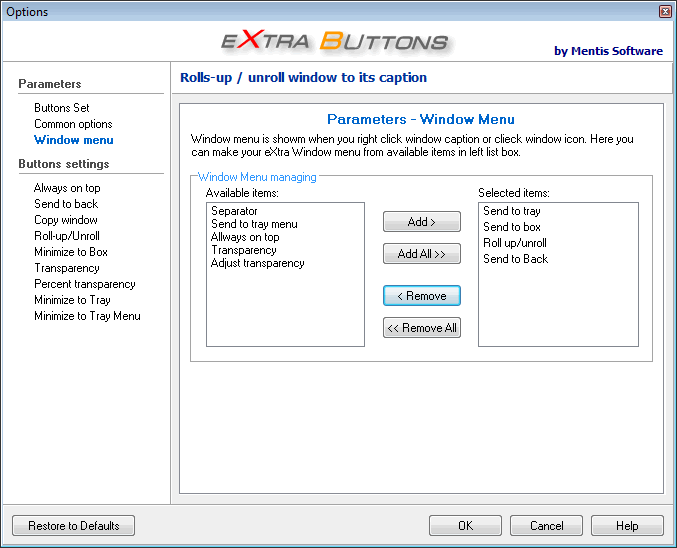The image size is (677, 548).
Task: Choose Send to Back in Selected items
Action: click(x=515, y=259)
